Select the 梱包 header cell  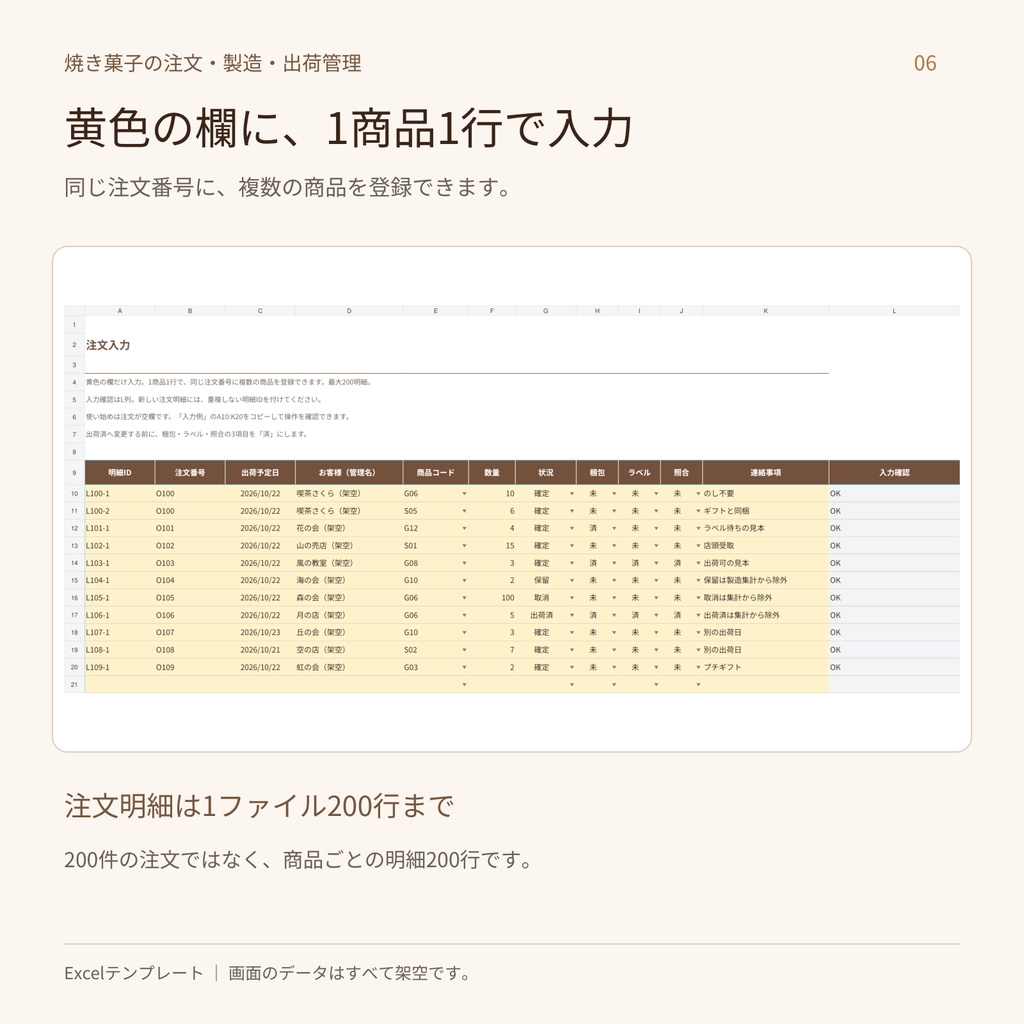(x=598, y=472)
